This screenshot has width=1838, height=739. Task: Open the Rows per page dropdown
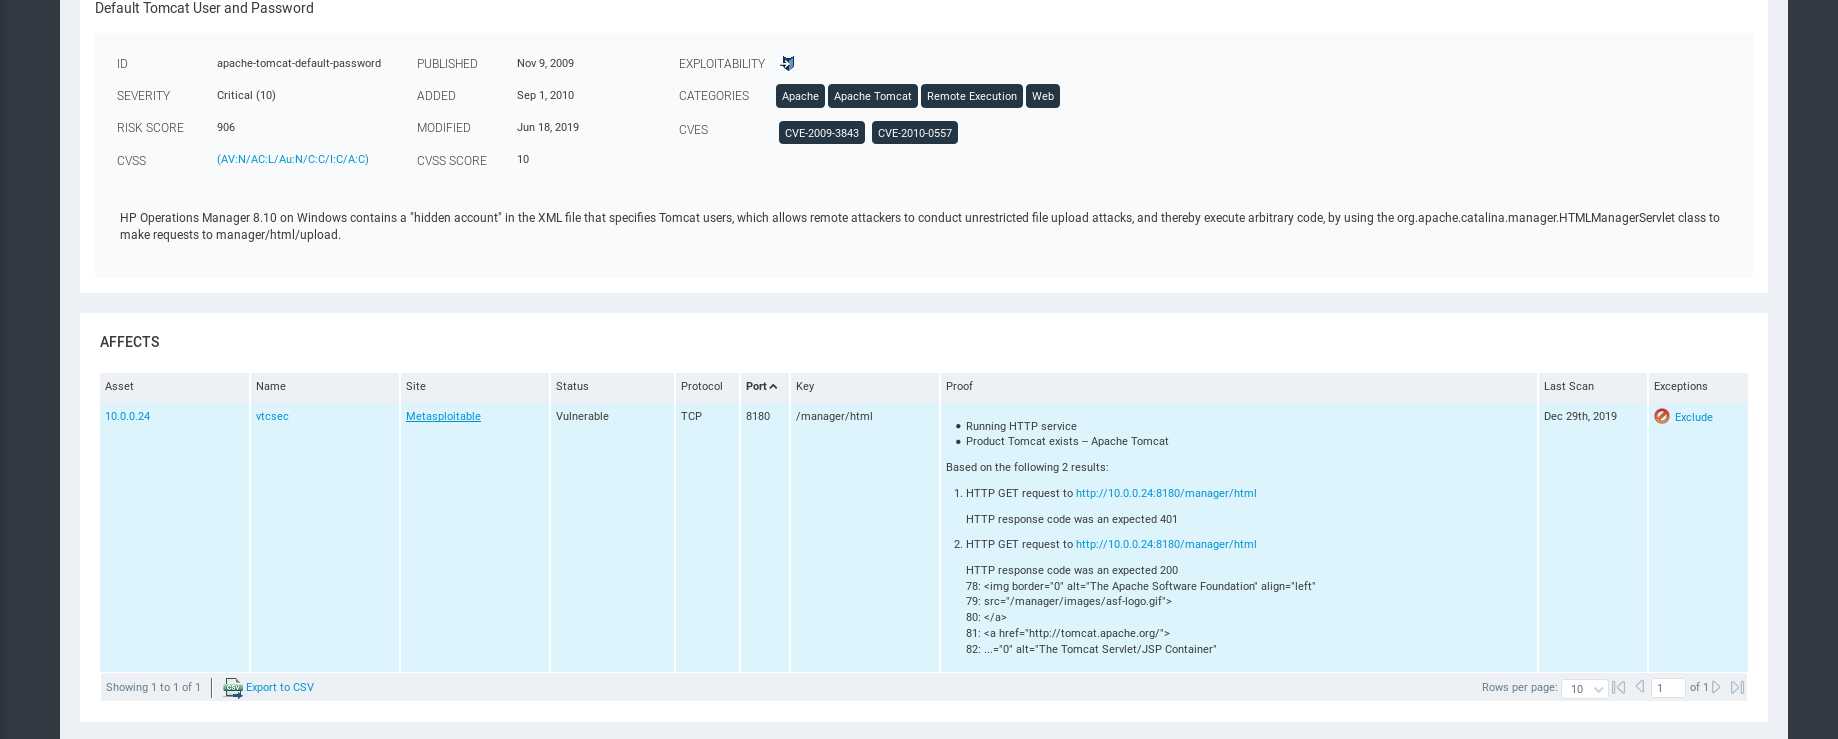pos(1585,688)
